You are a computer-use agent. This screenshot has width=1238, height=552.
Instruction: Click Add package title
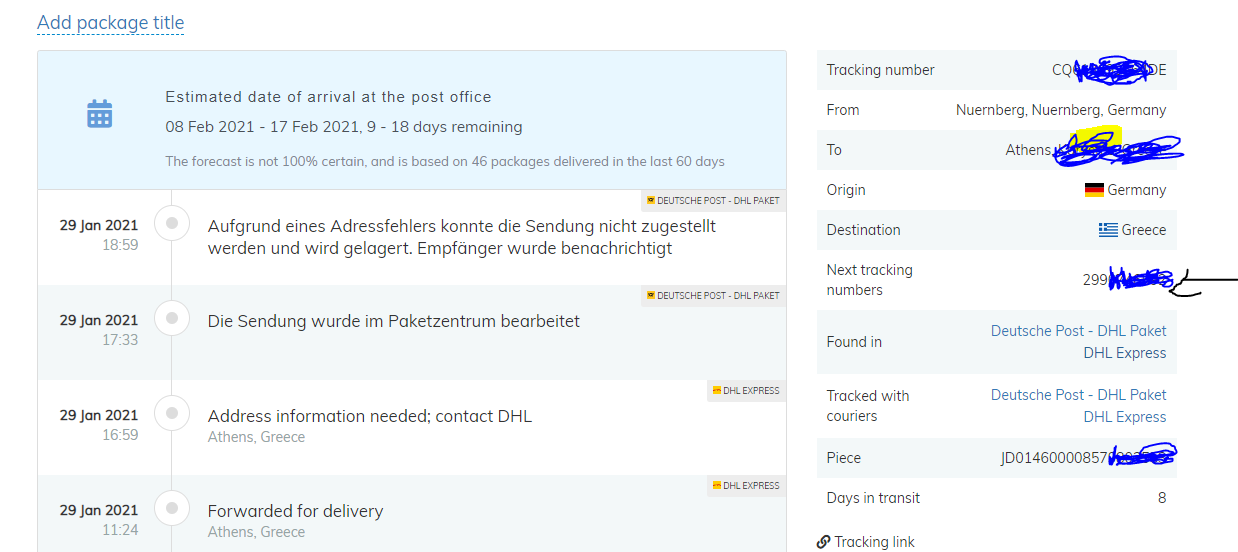click(x=110, y=22)
